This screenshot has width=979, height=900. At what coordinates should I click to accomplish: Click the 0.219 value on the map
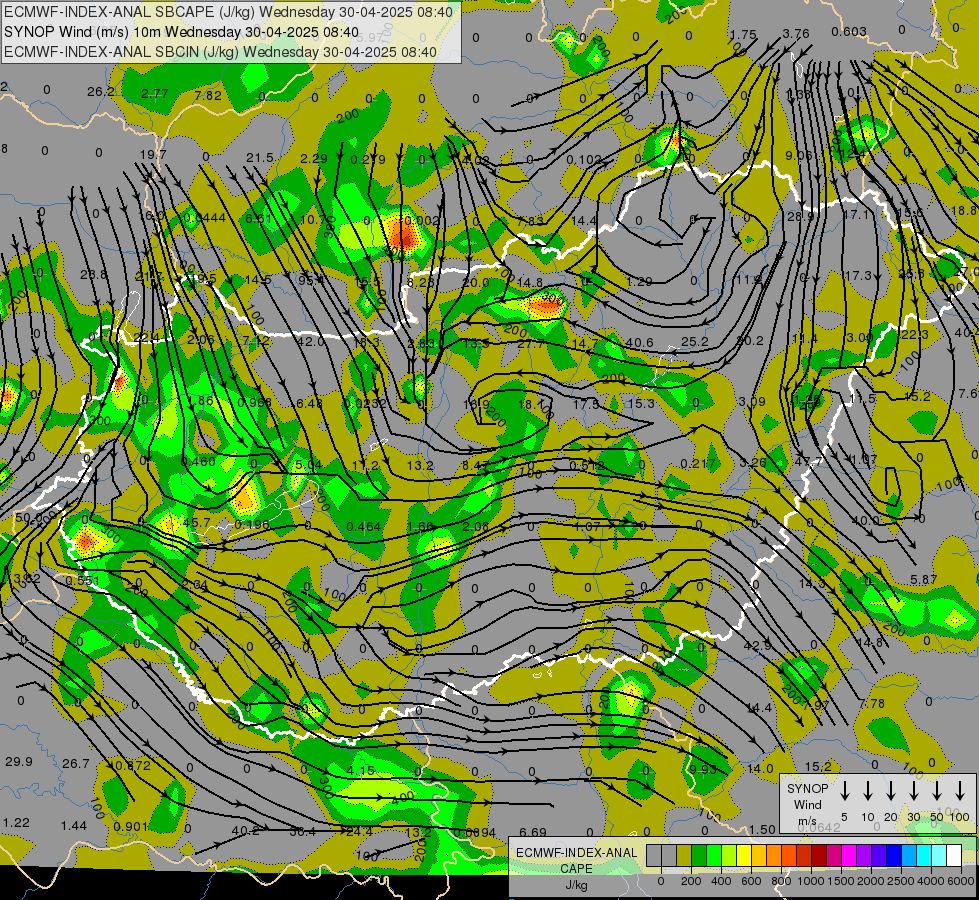pyautogui.click(x=368, y=159)
